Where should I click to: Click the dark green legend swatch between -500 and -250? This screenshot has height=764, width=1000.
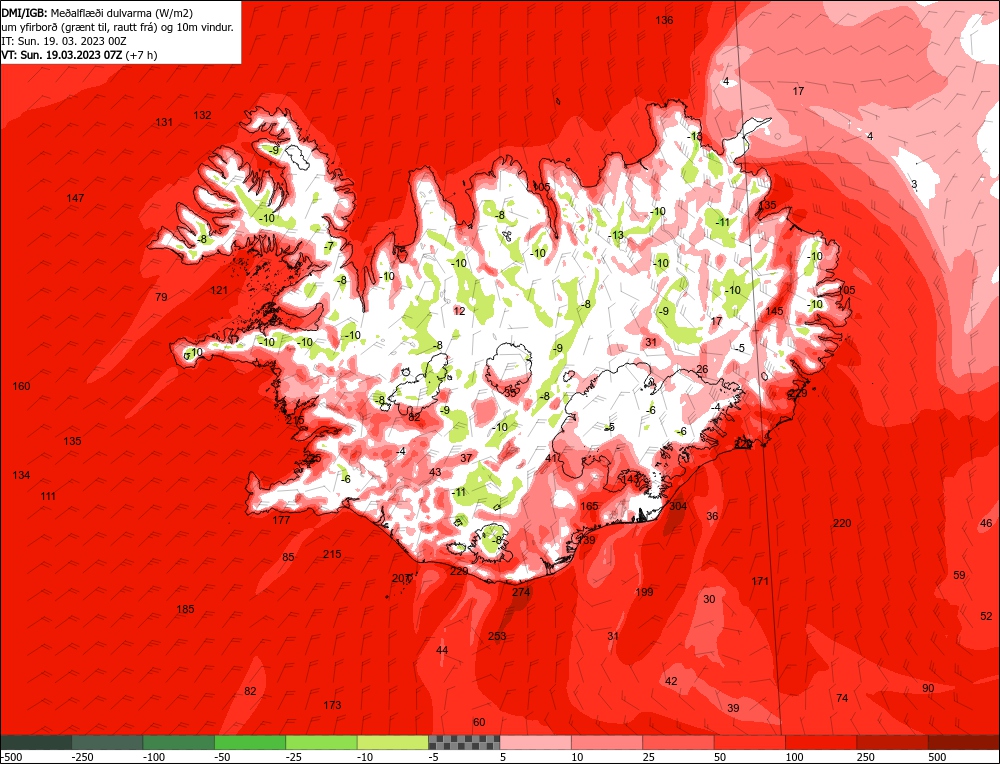coord(36,742)
